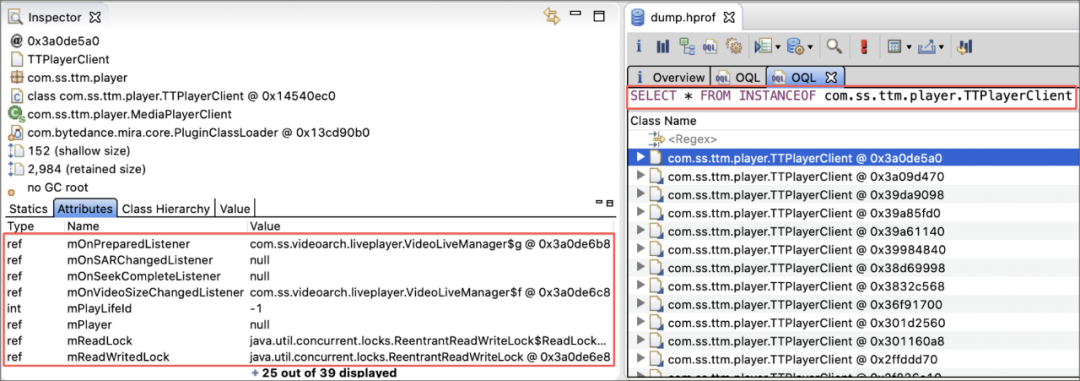Select the mOnVideoSizeChangedListener attribute row
Image resolution: width=1080 pixels, height=381 pixels.
click(x=310, y=292)
